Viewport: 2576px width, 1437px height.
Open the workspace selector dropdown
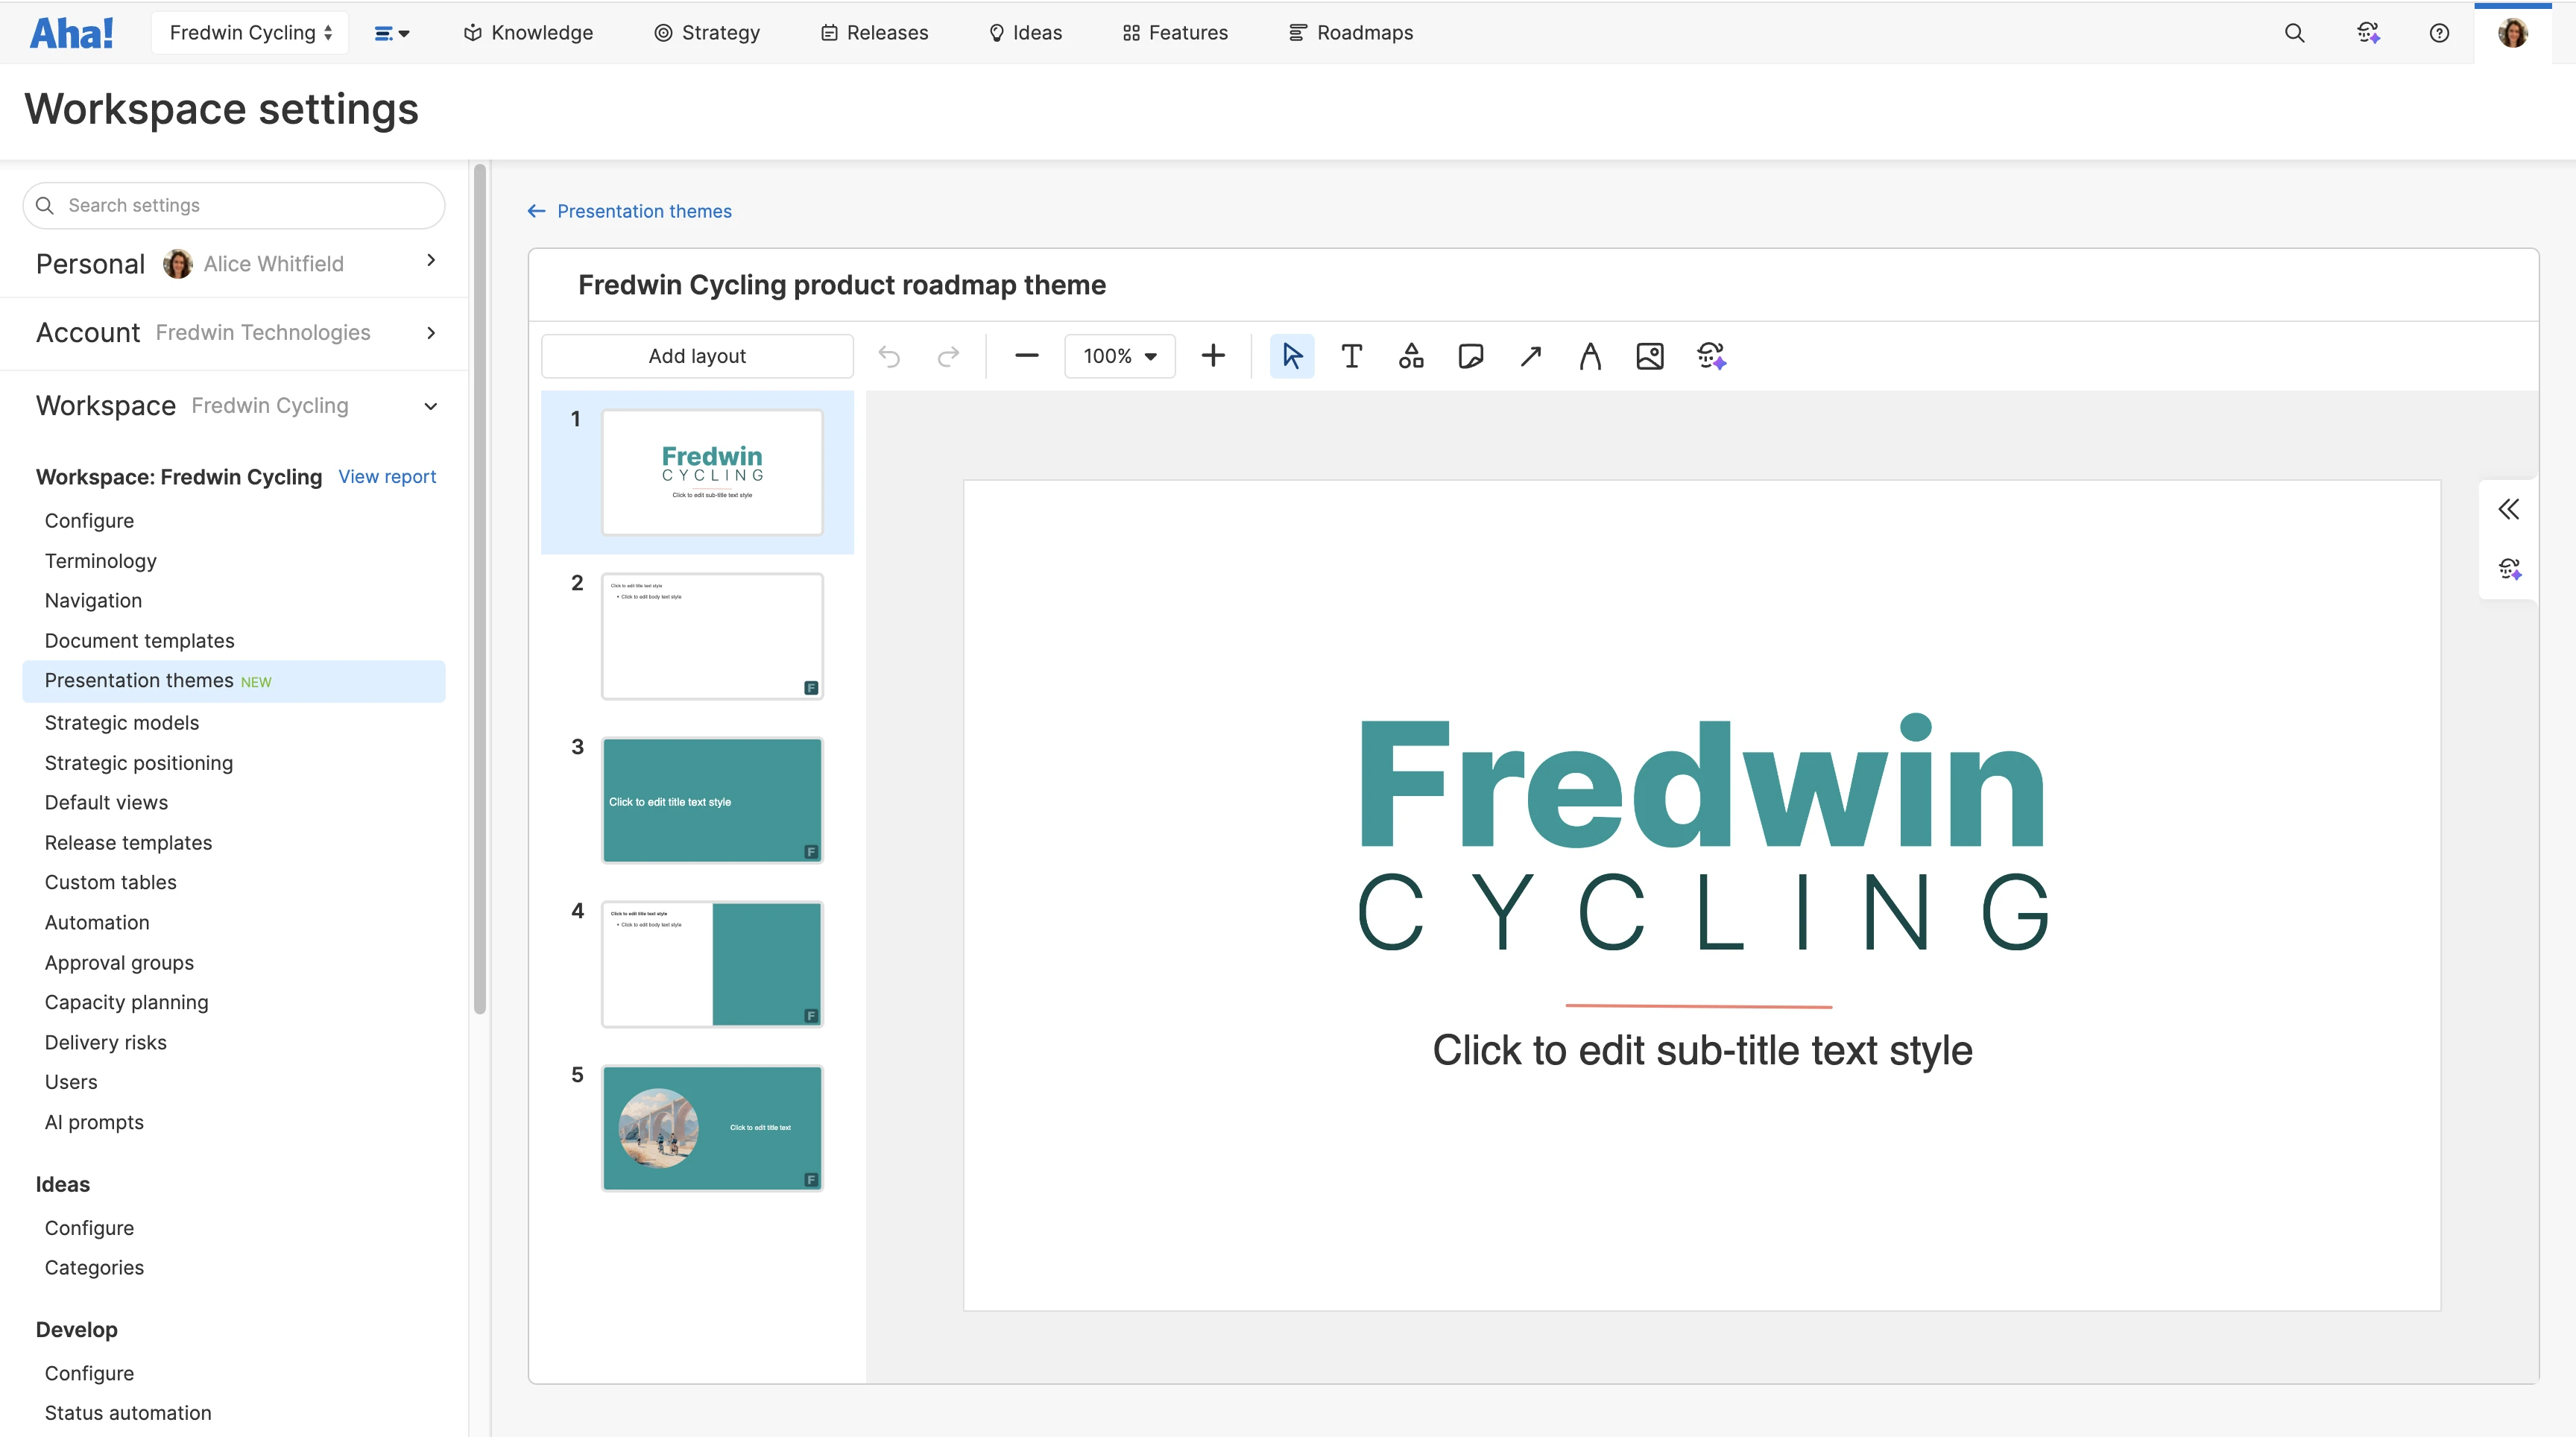(x=250, y=32)
